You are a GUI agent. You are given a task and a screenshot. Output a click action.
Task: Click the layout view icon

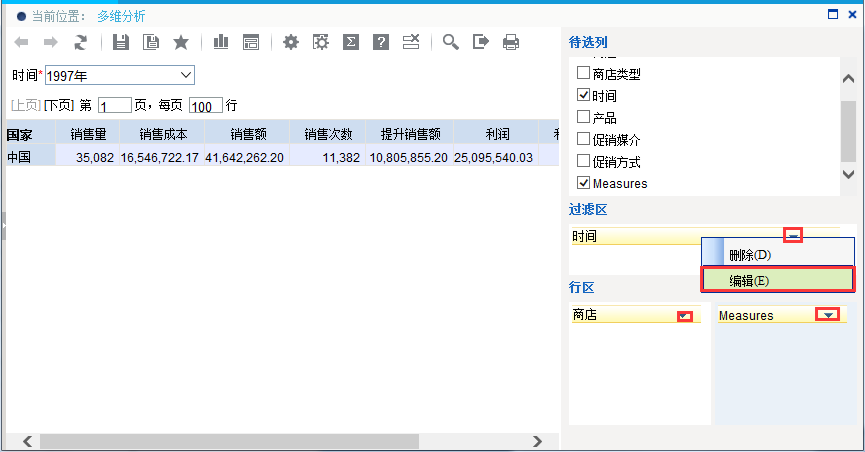tap(251, 42)
